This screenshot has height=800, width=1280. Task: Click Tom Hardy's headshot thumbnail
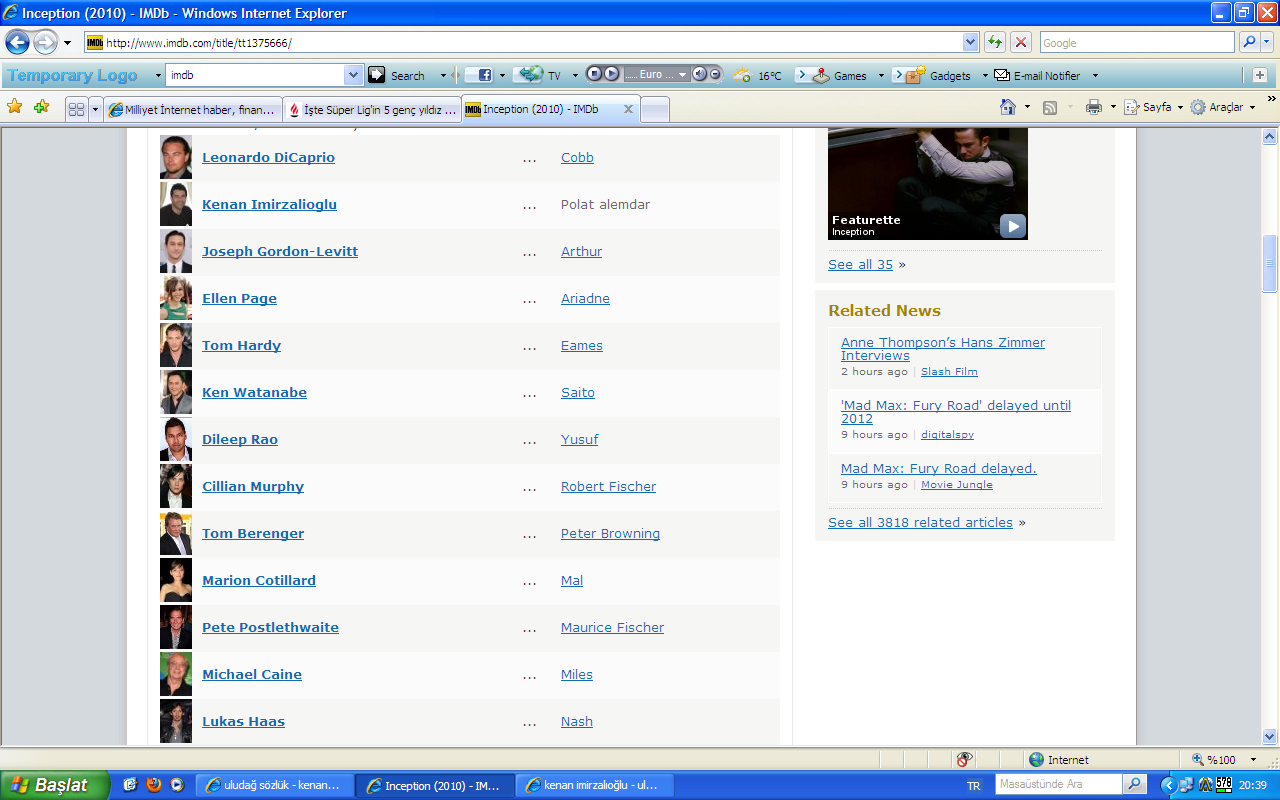pyautogui.click(x=176, y=345)
